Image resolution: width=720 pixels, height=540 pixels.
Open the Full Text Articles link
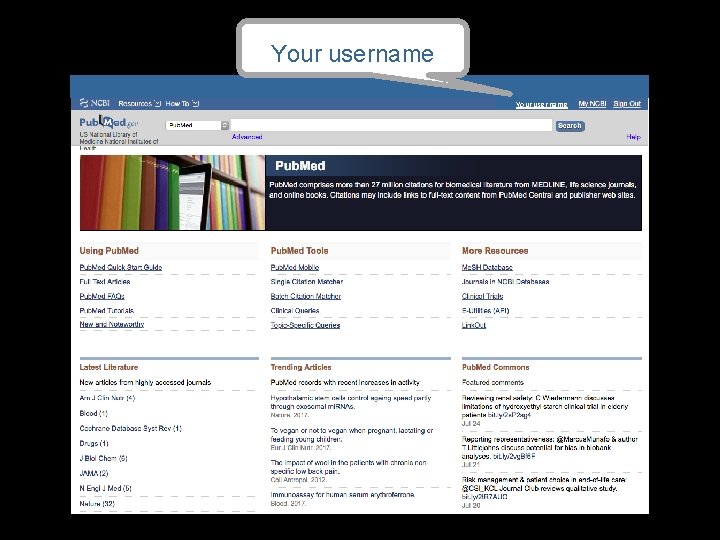coord(105,281)
